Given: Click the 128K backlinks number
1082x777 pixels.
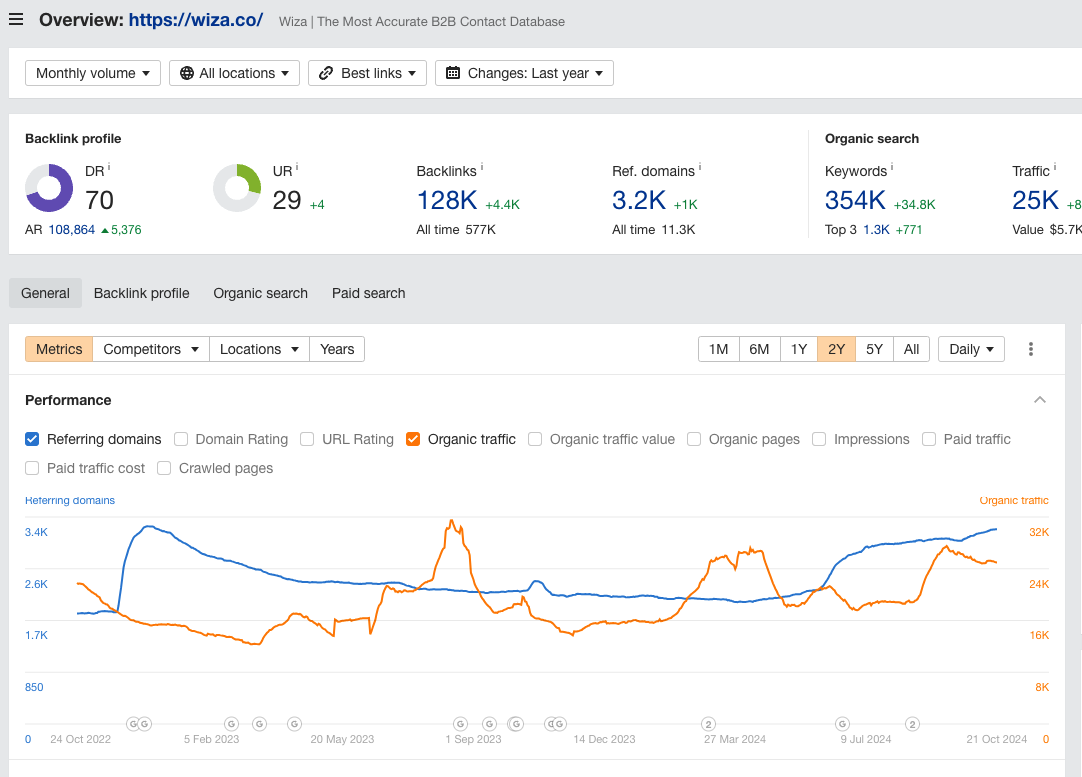Looking at the screenshot, I should (x=446, y=200).
